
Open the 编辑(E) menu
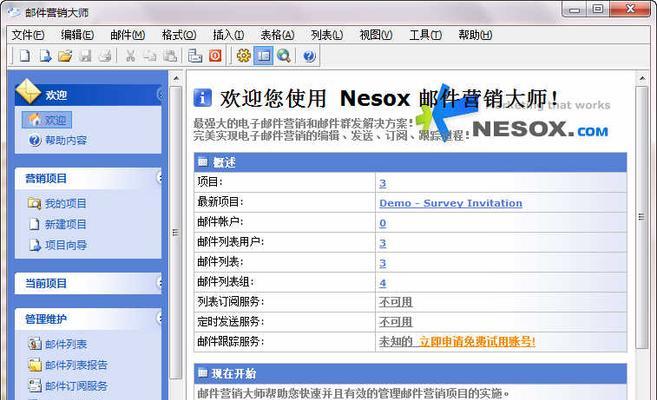click(78, 35)
